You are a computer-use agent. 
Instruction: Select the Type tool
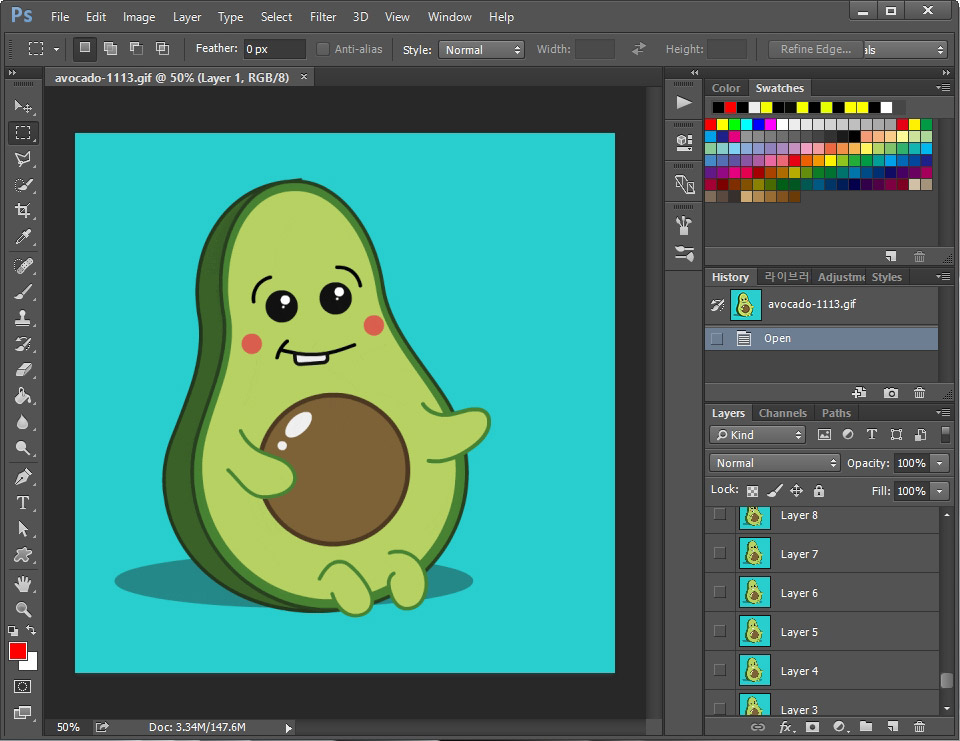pos(23,503)
